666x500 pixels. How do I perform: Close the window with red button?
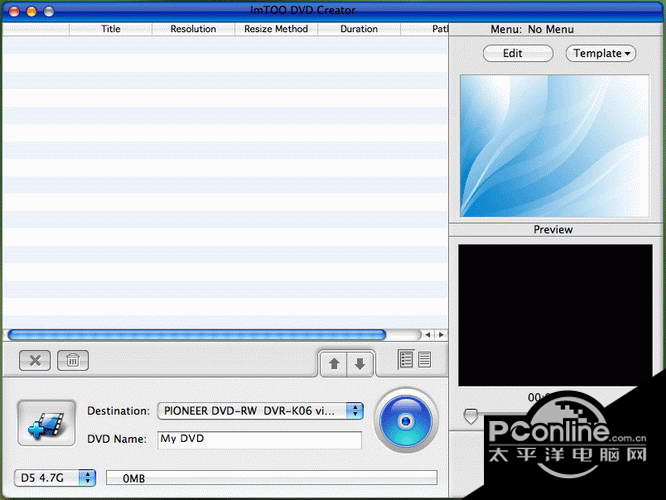[14, 11]
